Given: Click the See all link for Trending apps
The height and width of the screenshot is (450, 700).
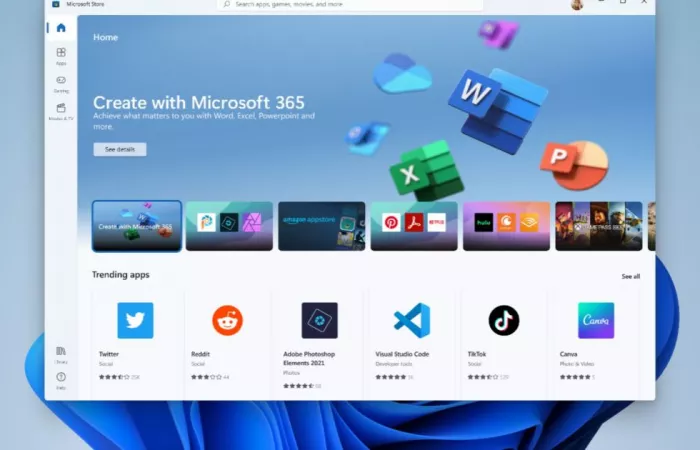Looking at the screenshot, I should coord(630,276).
